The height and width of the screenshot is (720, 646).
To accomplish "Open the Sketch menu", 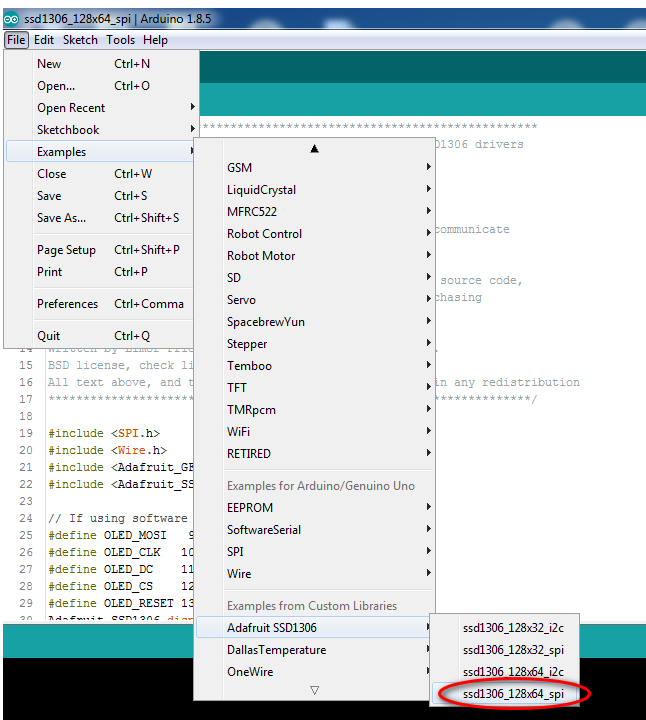I will [80, 40].
